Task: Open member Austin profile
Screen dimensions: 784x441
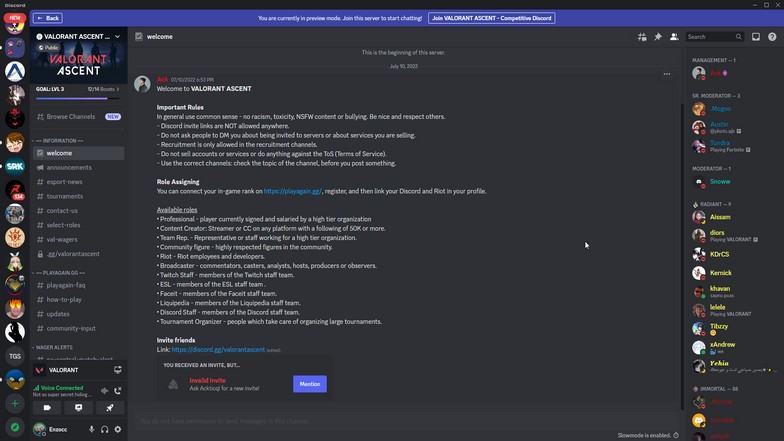Action: (731, 127)
